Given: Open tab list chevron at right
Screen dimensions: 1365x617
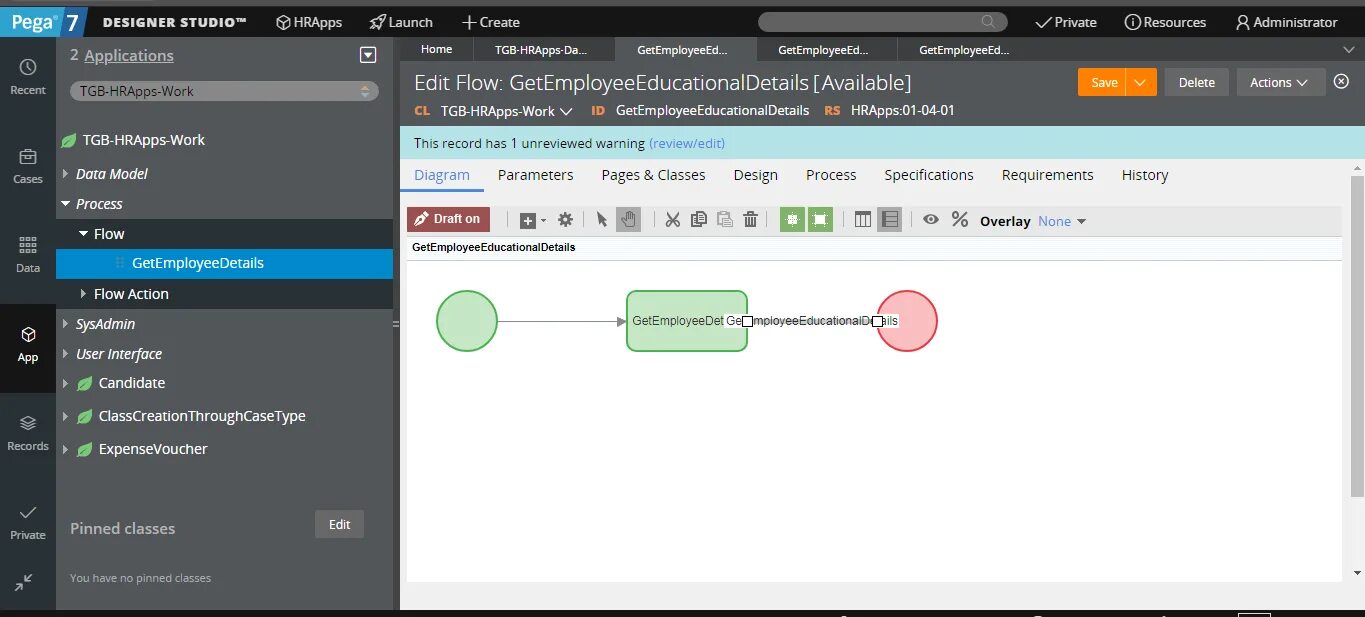Looking at the screenshot, I should (1348, 49).
